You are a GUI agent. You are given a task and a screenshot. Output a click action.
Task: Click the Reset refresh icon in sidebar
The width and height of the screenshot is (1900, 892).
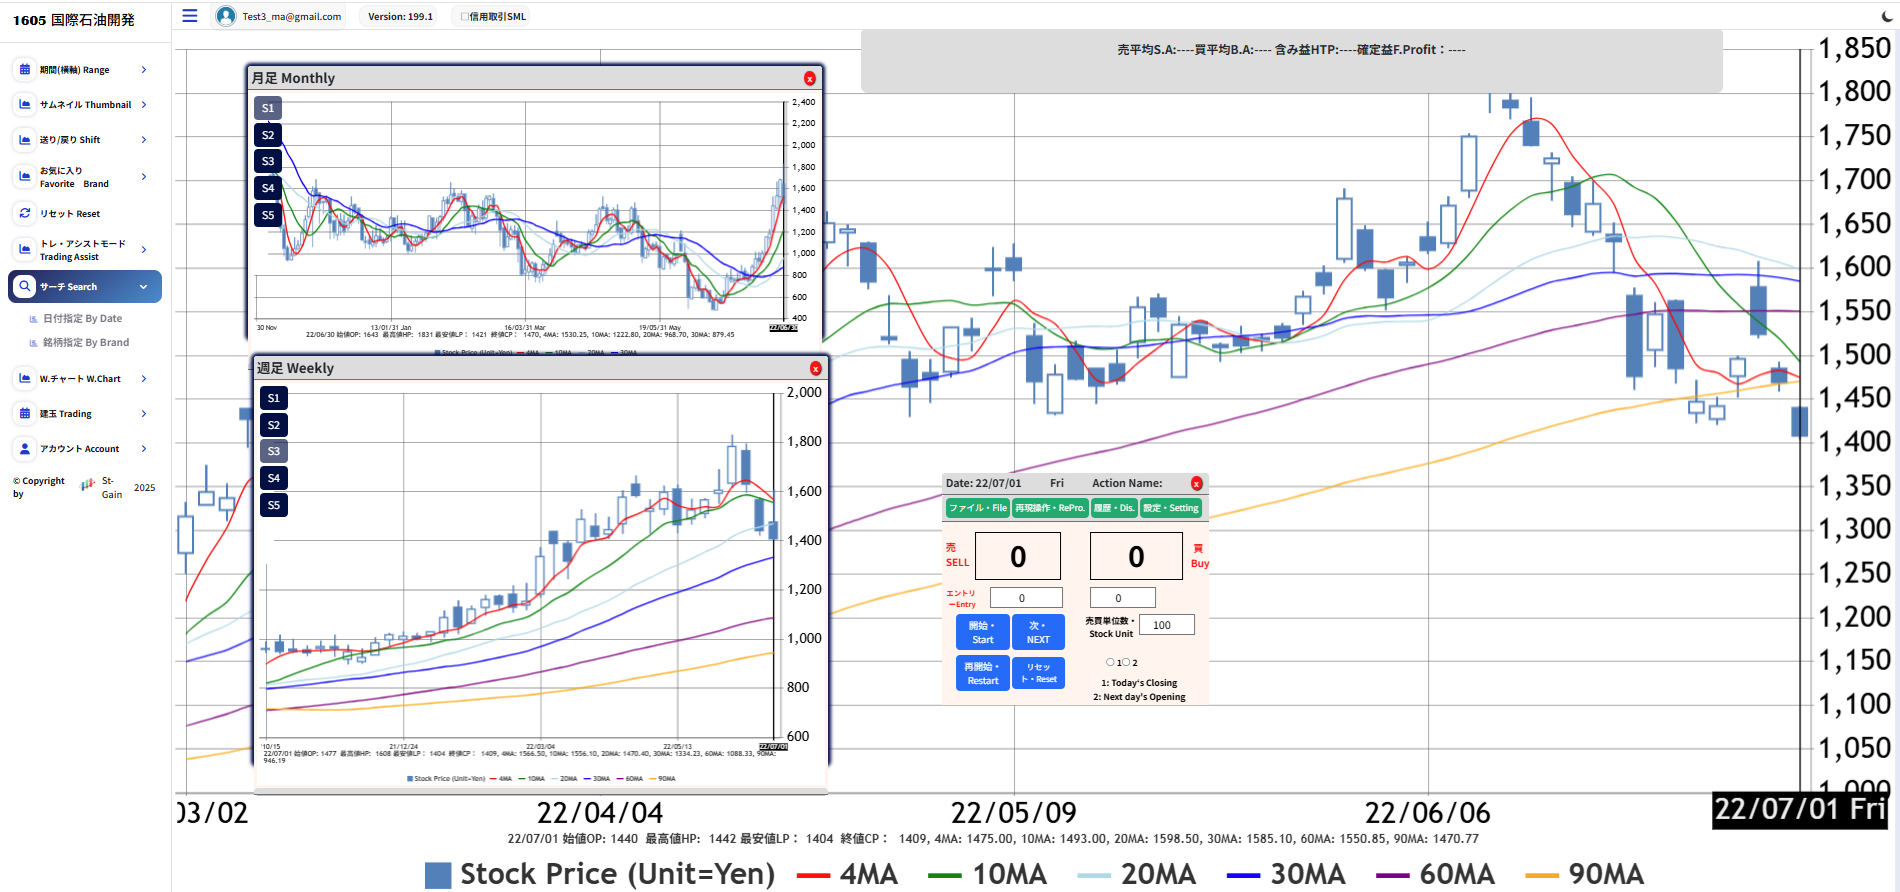[x=25, y=213]
